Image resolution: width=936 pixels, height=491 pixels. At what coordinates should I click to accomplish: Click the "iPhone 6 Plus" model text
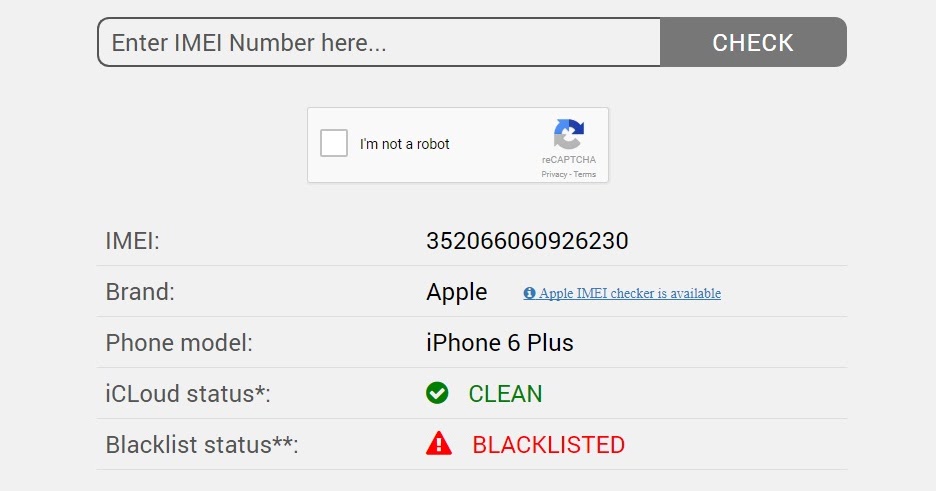point(500,343)
